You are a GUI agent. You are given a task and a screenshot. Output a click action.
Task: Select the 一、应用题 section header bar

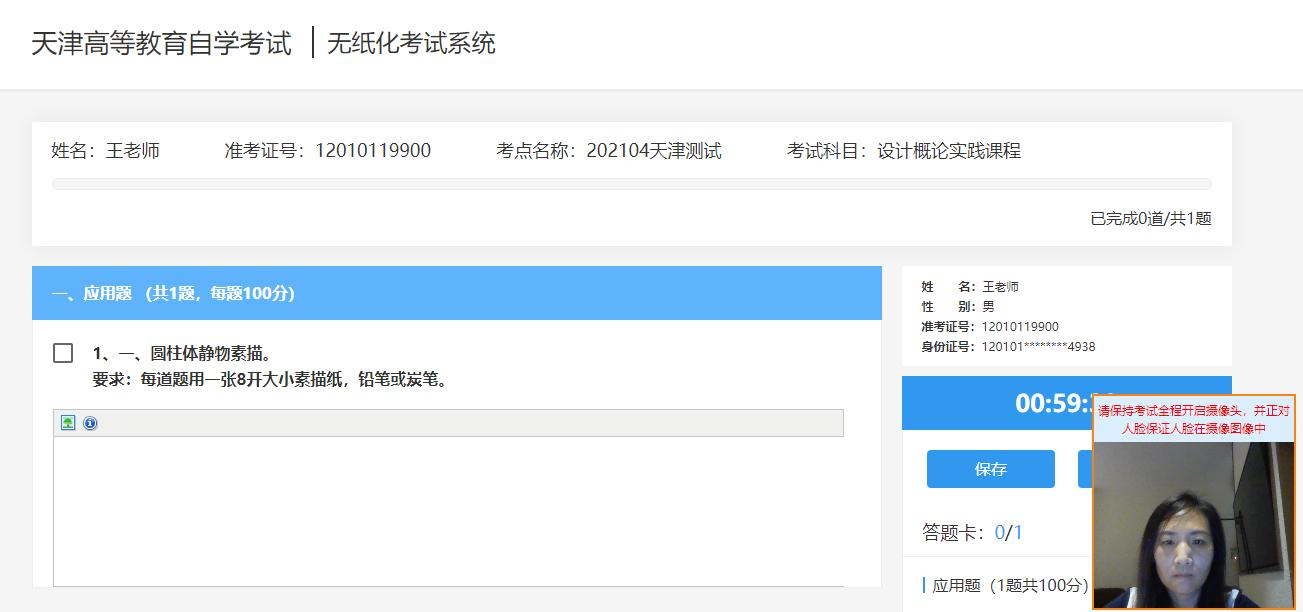(x=456, y=293)
